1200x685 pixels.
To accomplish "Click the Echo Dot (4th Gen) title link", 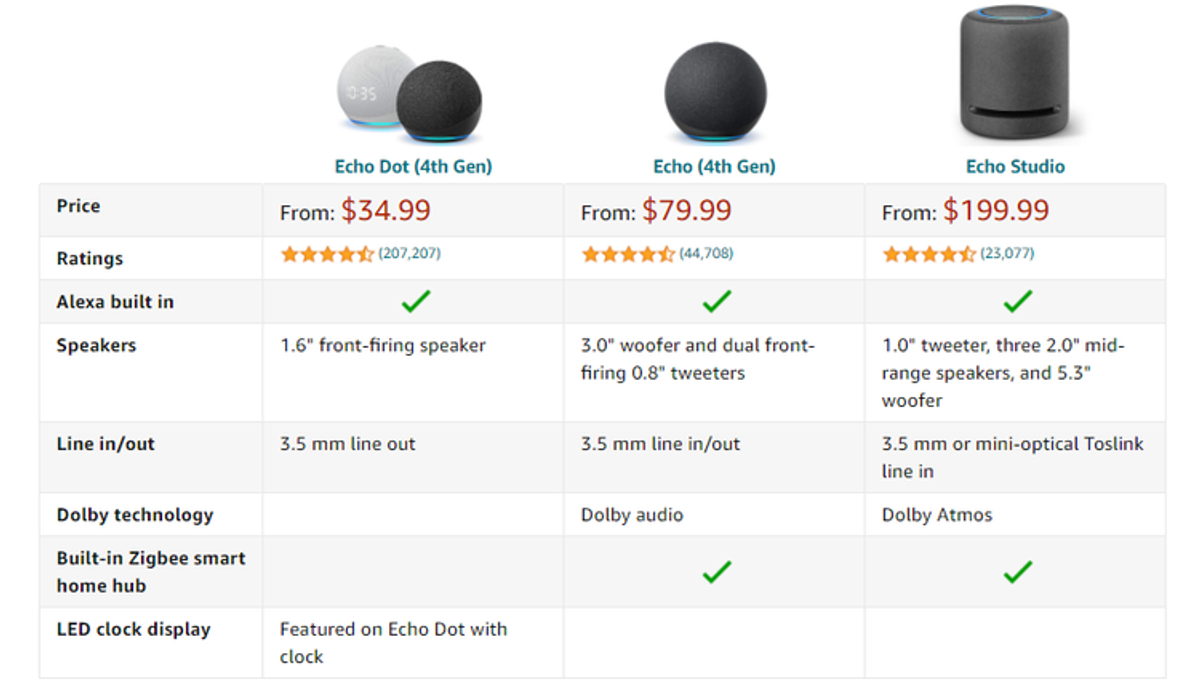I will tap(413, 167).
